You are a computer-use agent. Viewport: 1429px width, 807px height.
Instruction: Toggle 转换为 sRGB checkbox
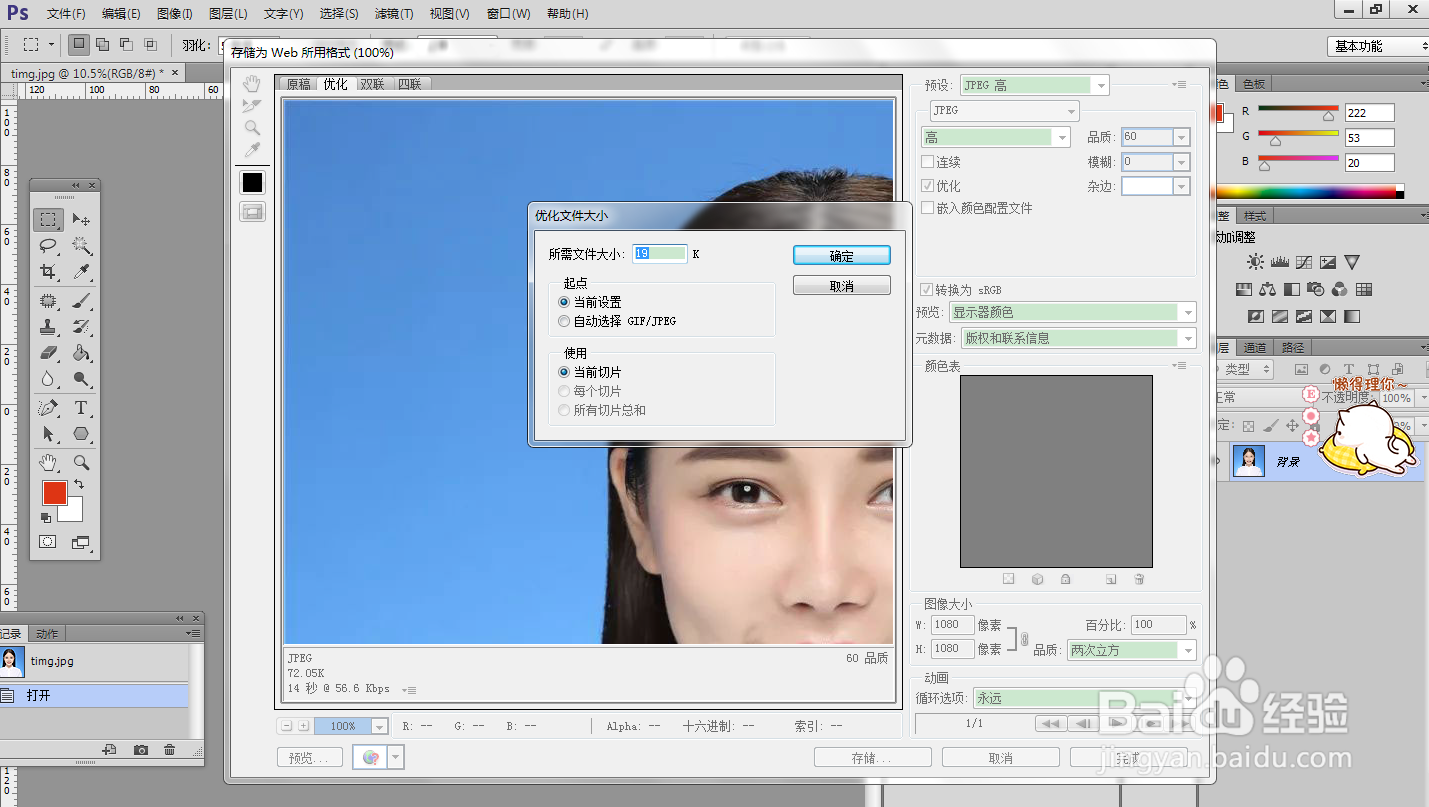pyautogui.click(x=927, y=290)
